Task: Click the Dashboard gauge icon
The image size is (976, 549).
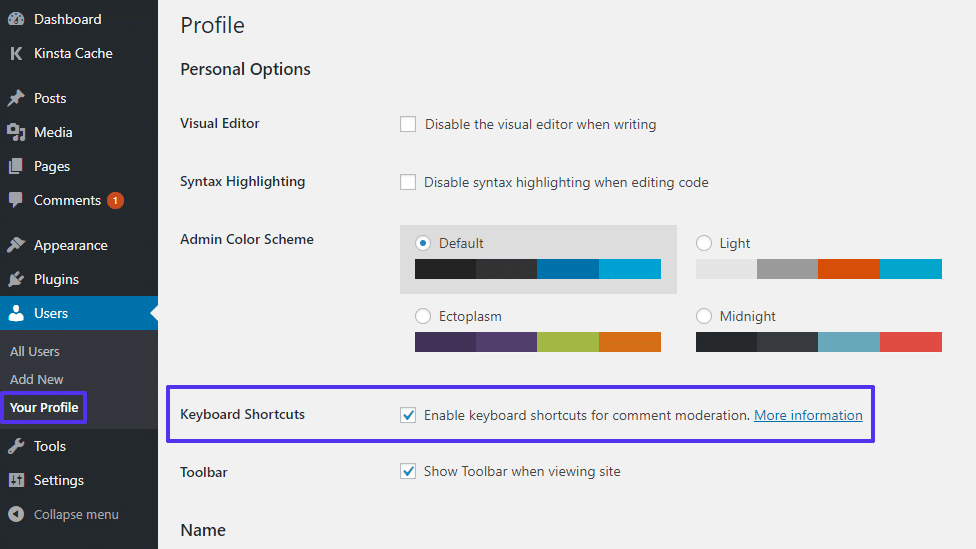Action: point(16,19)
